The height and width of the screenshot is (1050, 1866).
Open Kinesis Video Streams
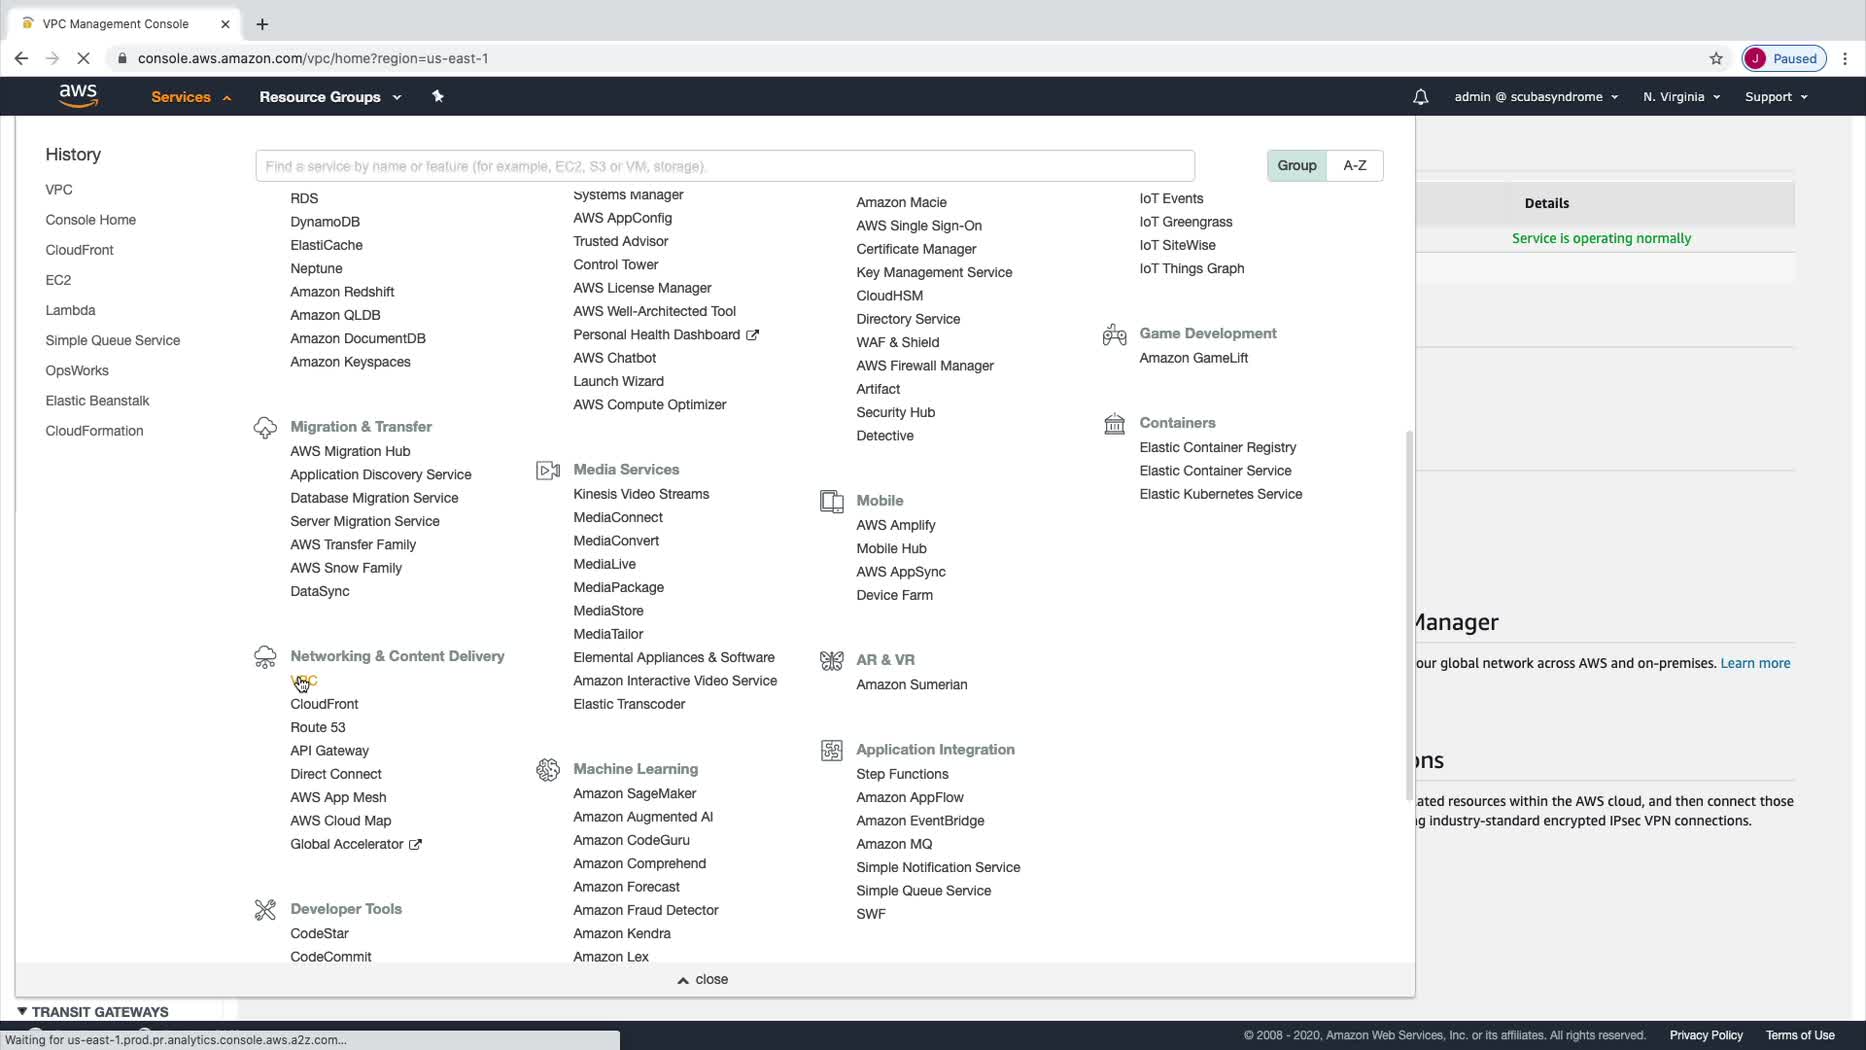641,494
